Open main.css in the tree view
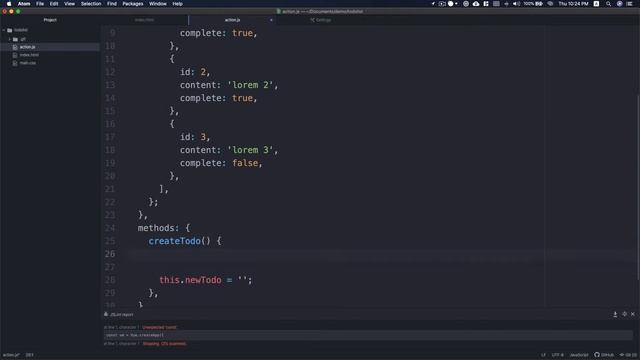Screen dimensions: 640x360 point(28,63)
